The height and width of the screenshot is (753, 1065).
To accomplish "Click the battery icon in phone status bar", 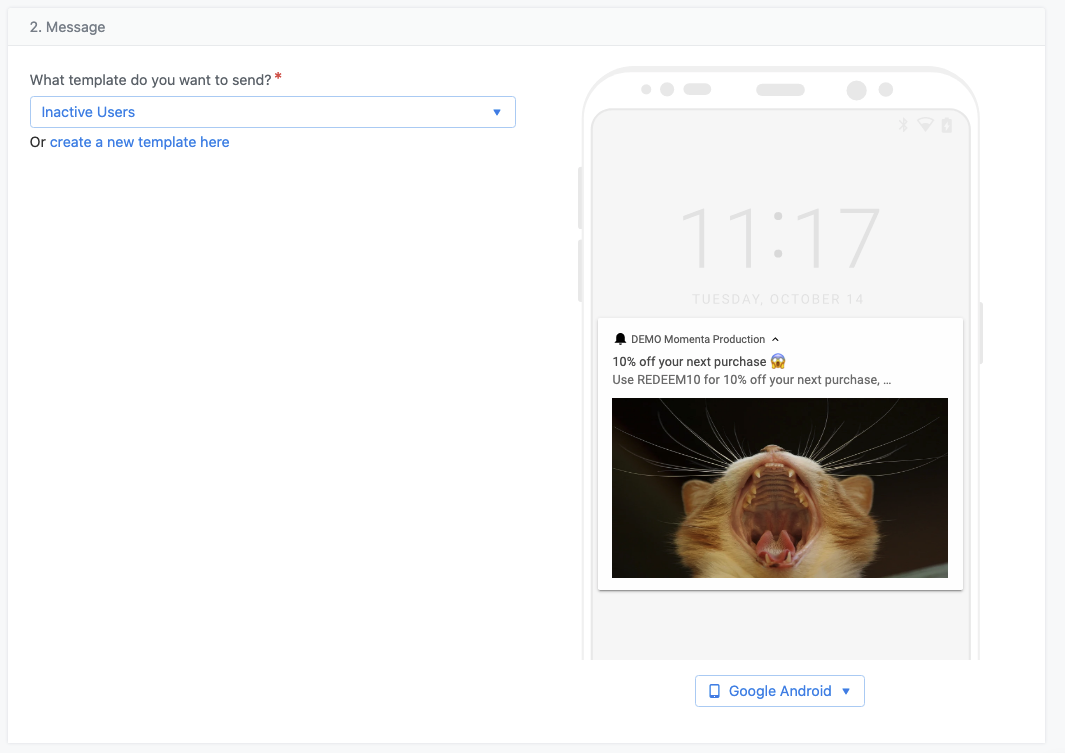I will pos(946,125).
